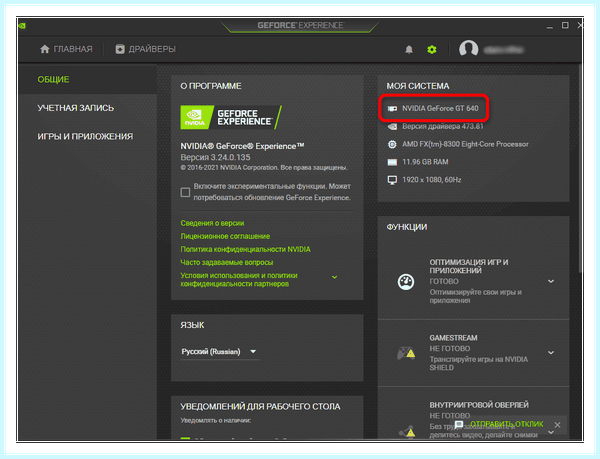Go to the Главная home tab
The width and height of the screenshot is (600, 459).
[x=66, y=49]
